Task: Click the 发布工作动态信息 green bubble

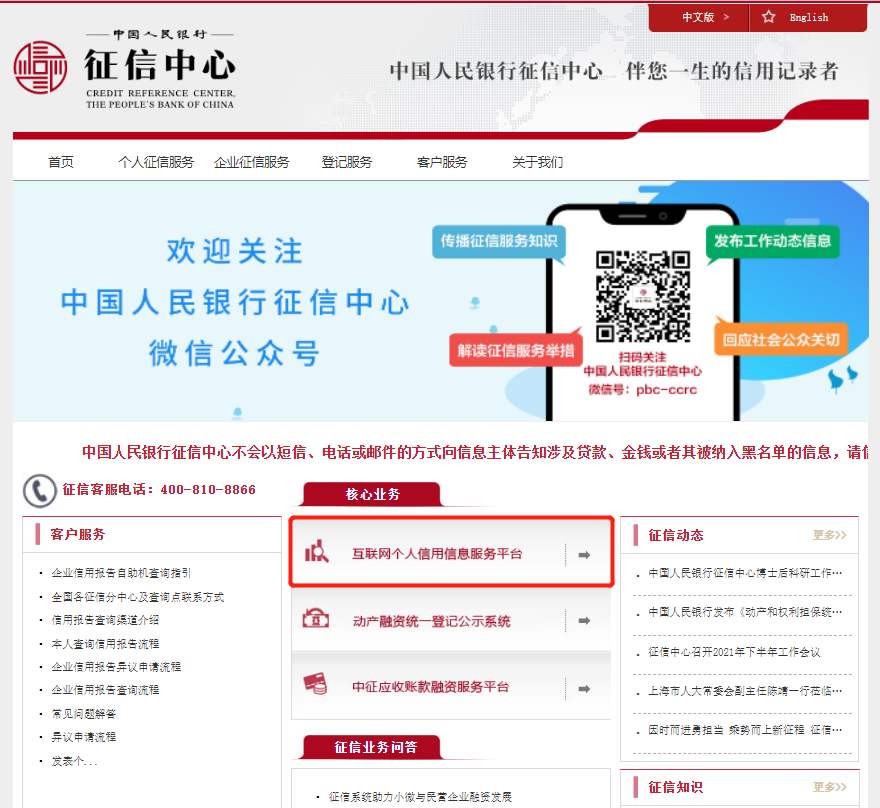Action: [x=773, y=241]
